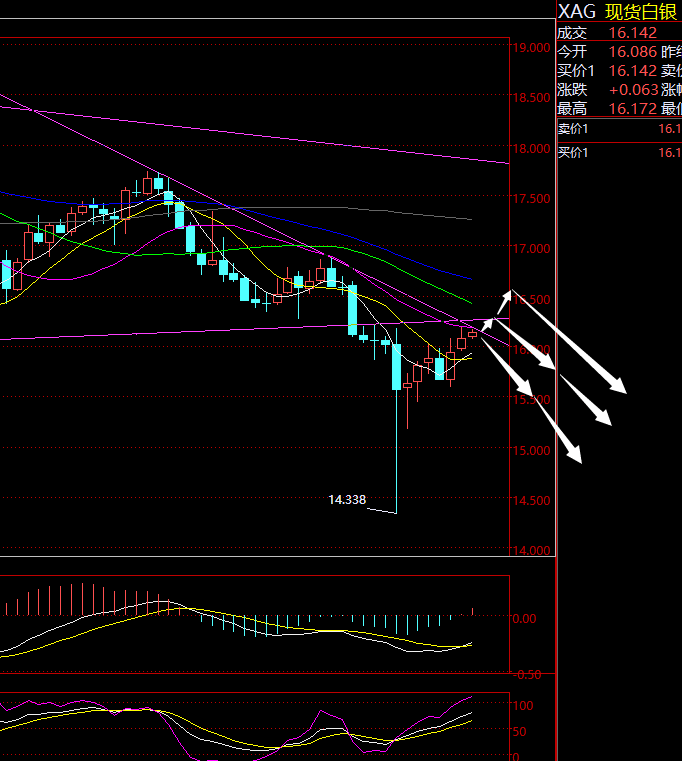Viewport: 682px width, 761px height.
Task: Click the 14.338 low price label on chart
Action: (347, 499)
